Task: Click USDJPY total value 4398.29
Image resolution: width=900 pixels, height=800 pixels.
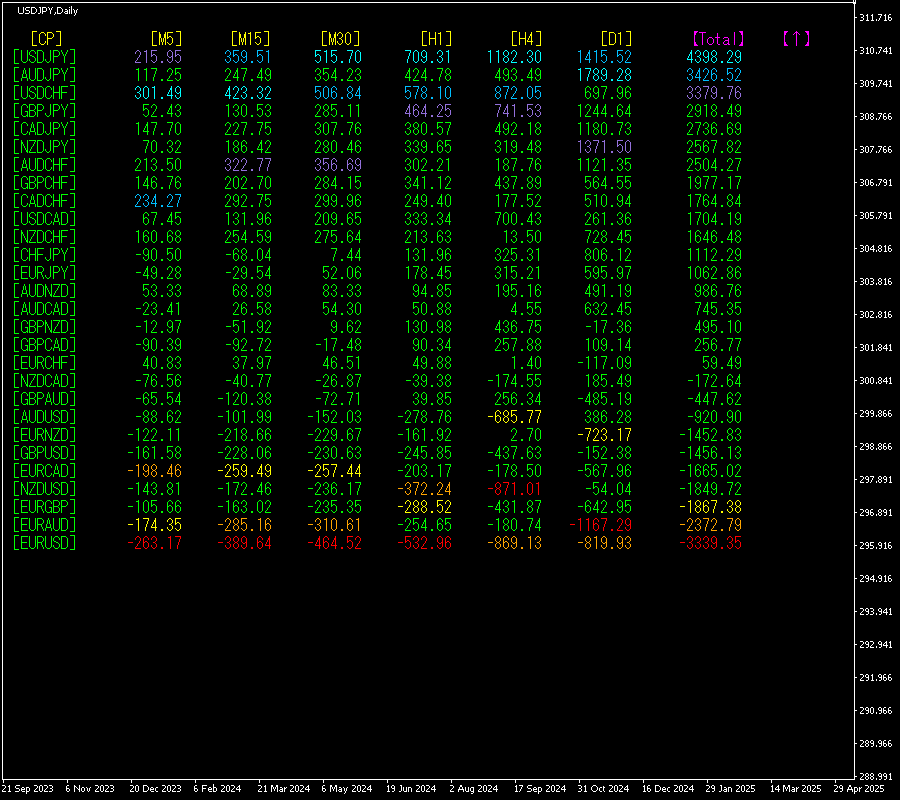Action: pos(714,57)
